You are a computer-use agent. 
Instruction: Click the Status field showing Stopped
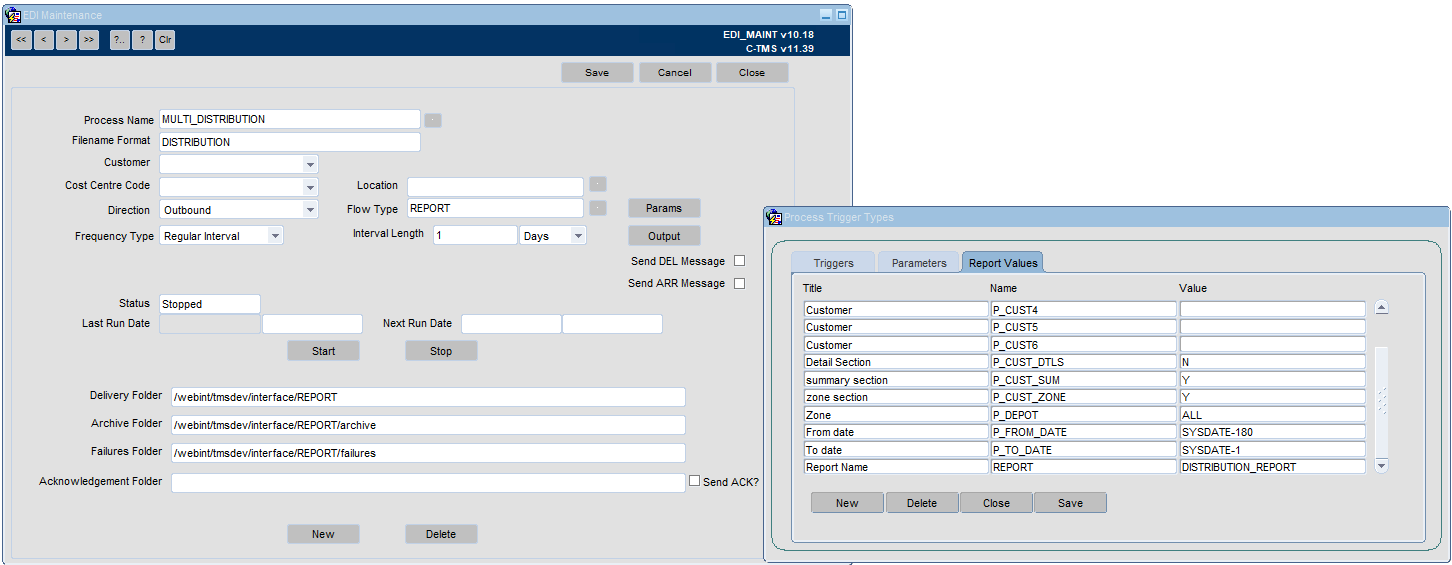pyautogui.click(x=210, y=304)
